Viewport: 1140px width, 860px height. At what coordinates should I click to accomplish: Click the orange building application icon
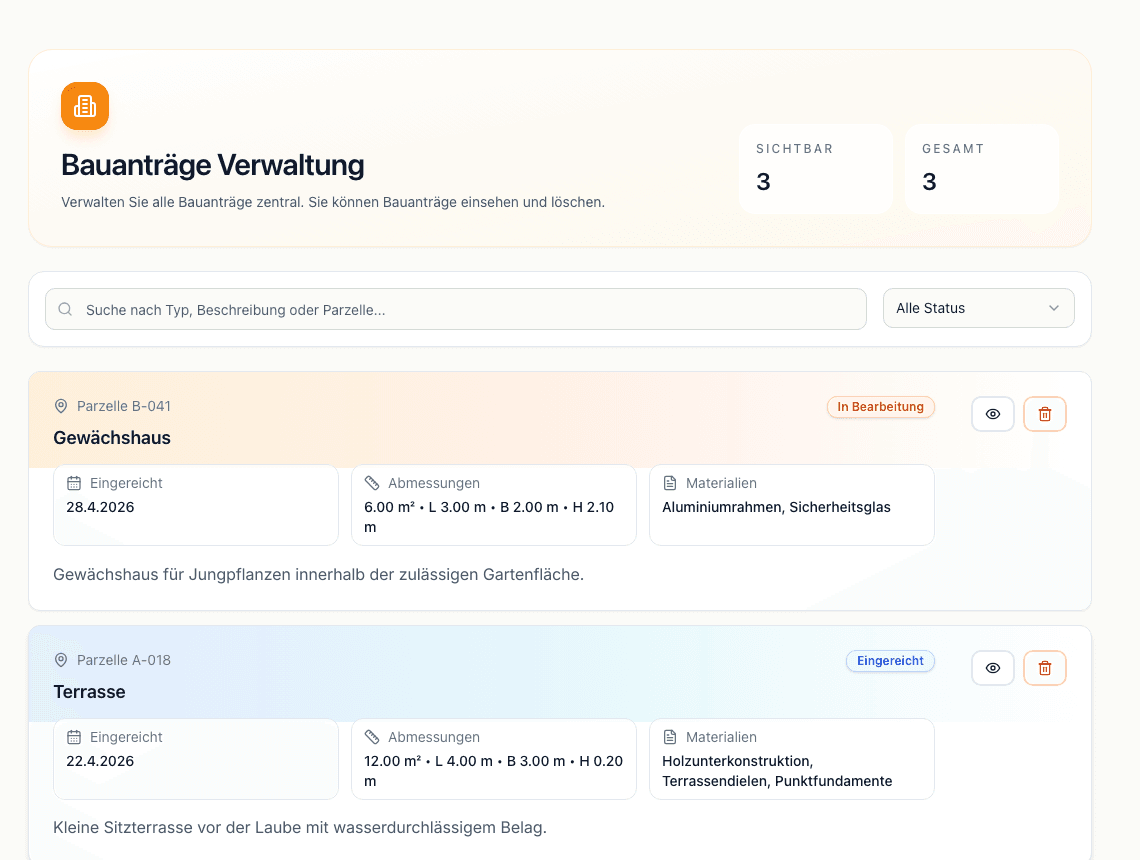[x=85, y=106]
